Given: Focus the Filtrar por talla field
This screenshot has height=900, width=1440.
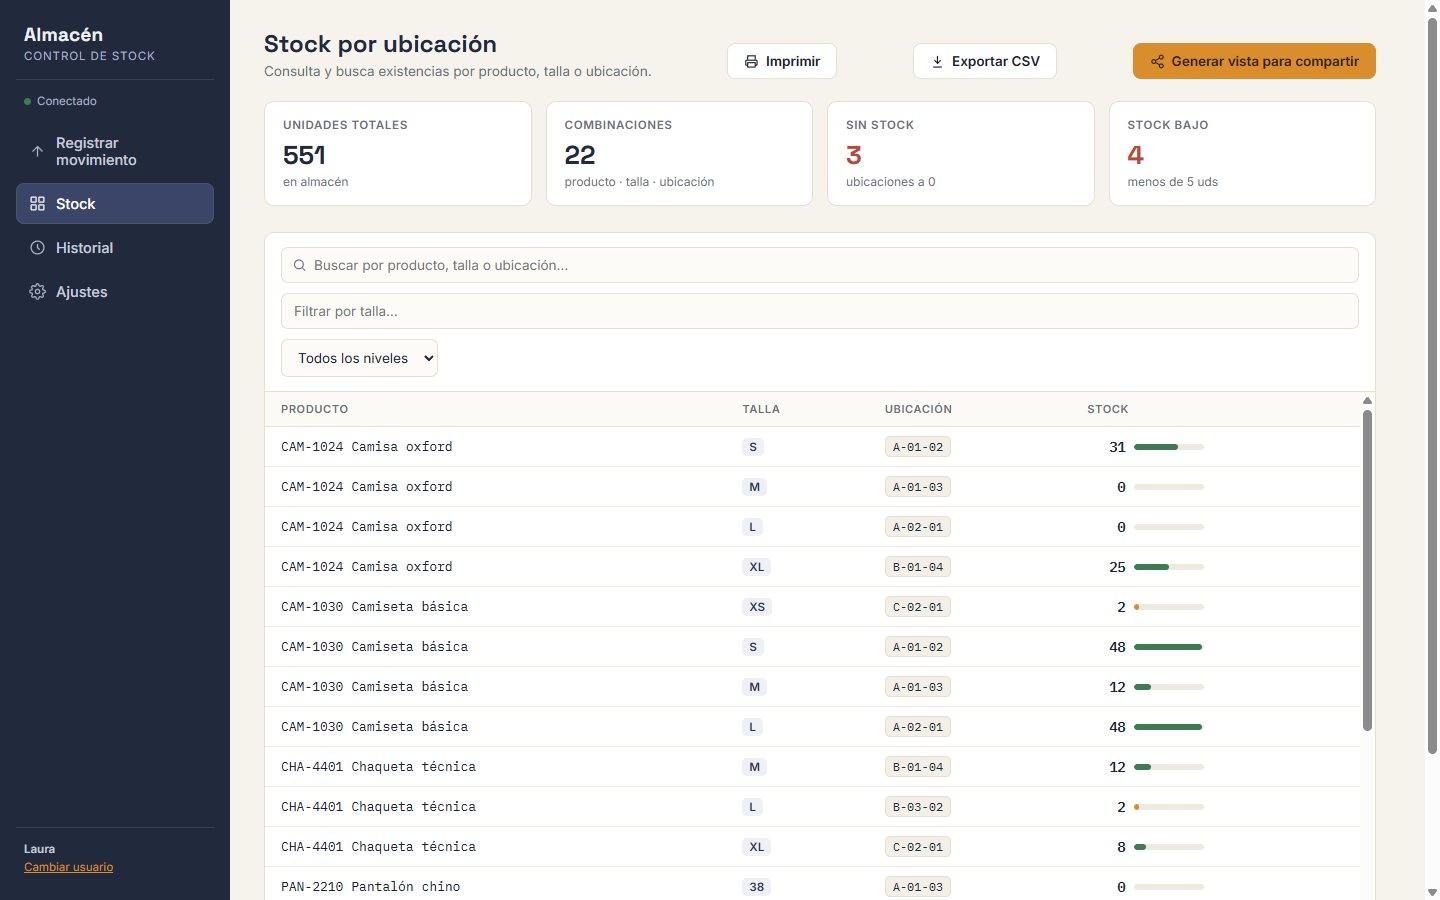Looking at the screenshot, I should [820, 311].
